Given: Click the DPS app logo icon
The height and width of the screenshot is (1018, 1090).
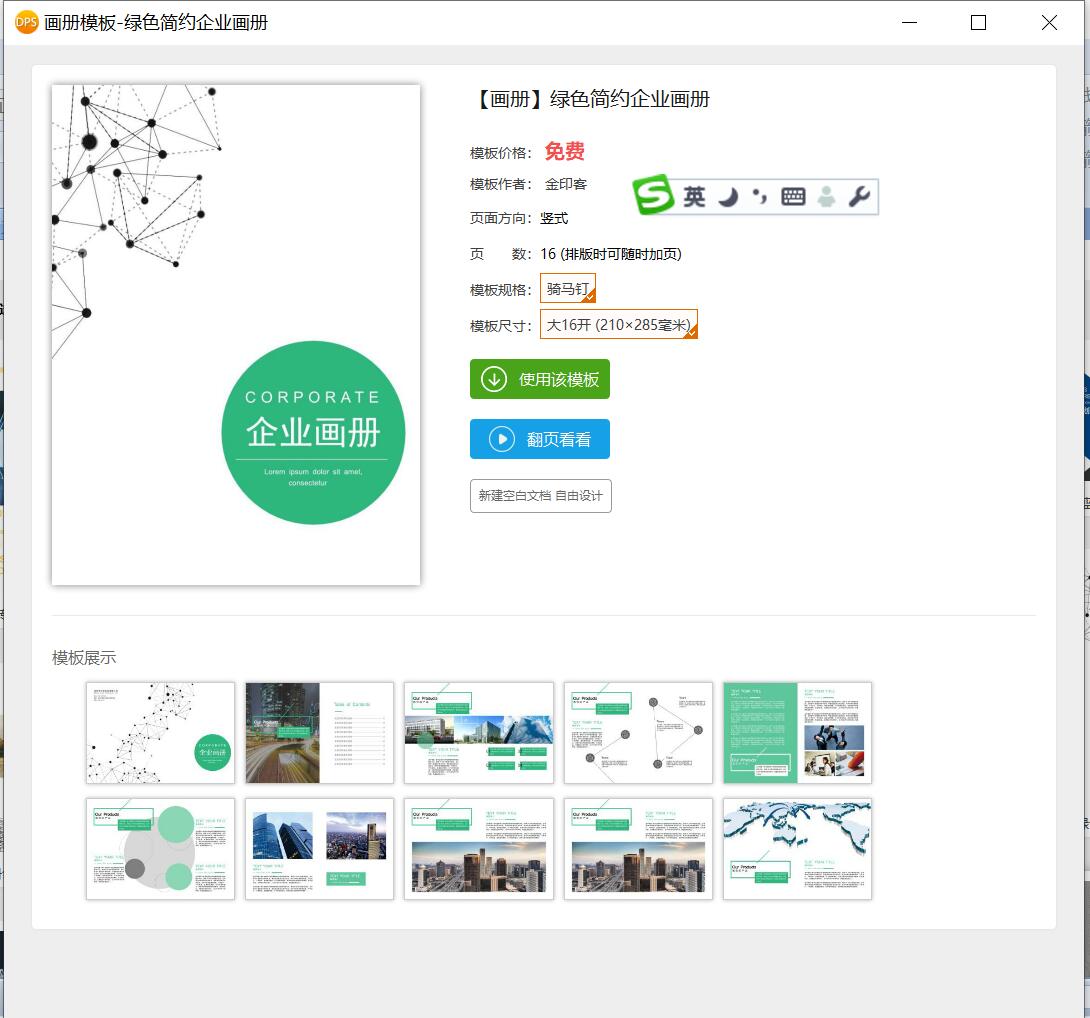Looking at the screenshot, I should click(x=26, y=22).
